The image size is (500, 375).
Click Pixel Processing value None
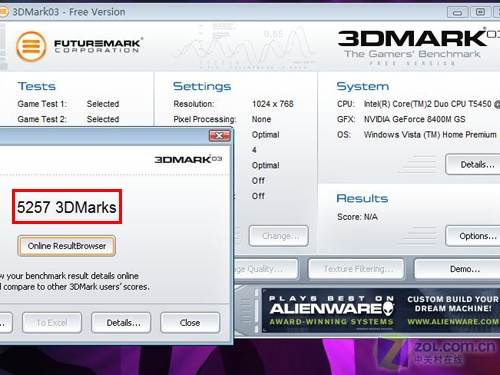coord(261,119)
